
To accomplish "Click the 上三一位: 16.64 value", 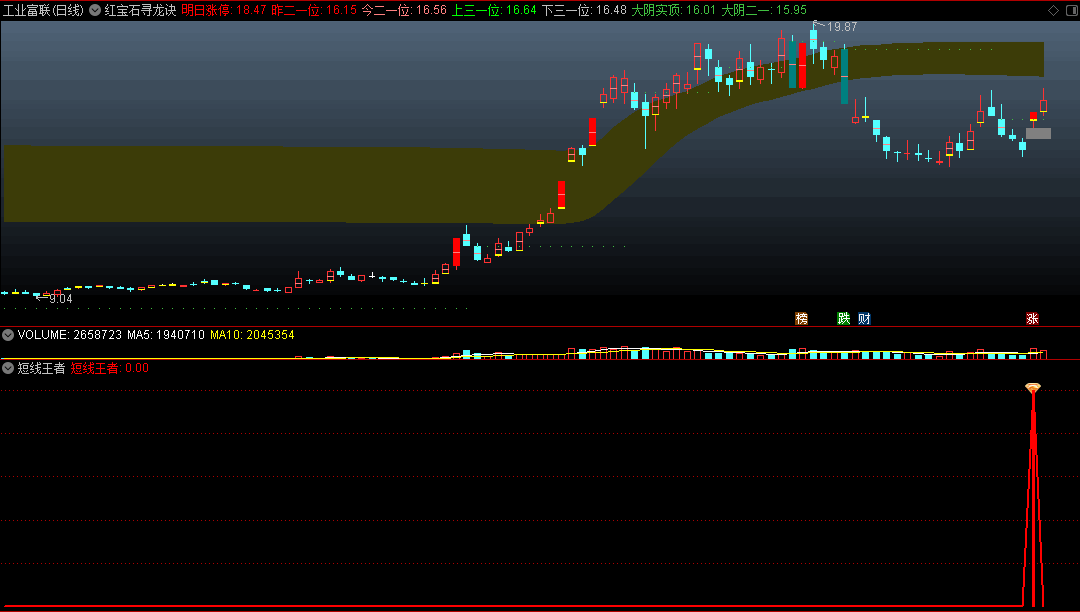I will [494, 10].
